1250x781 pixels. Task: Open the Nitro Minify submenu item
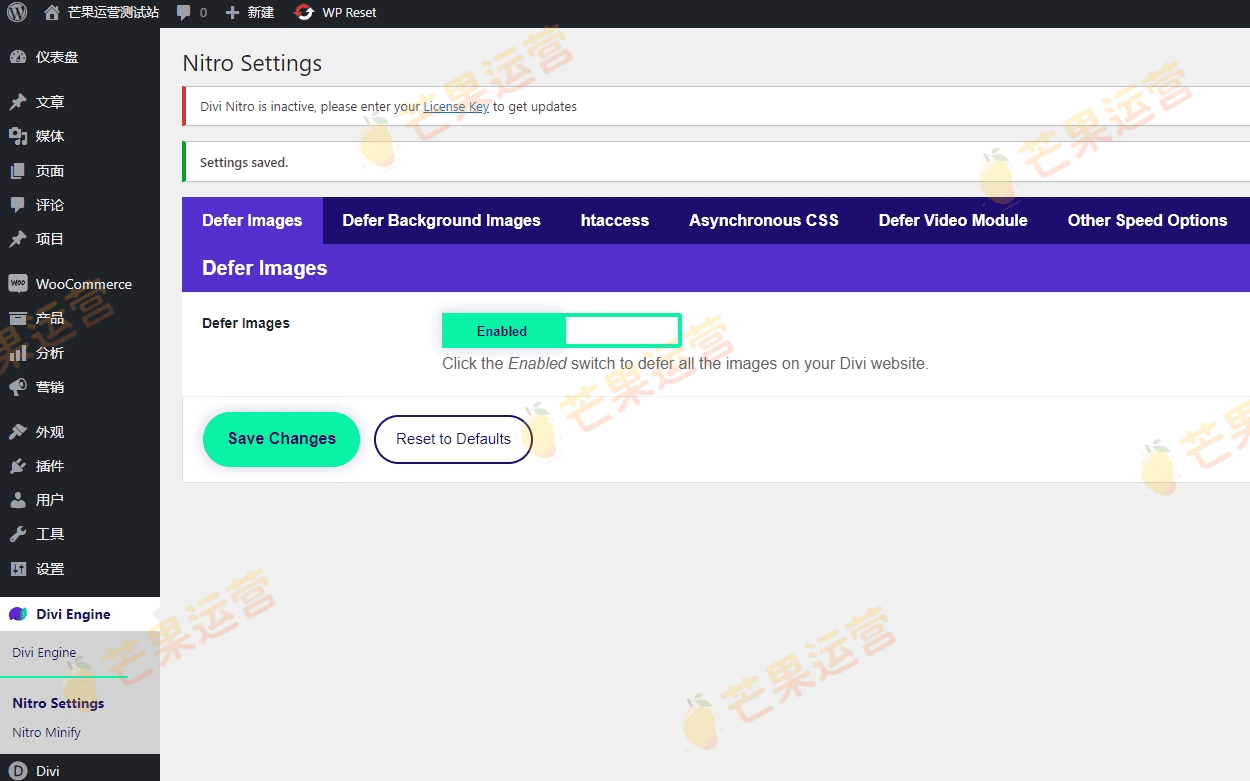(x=46, y=732)
